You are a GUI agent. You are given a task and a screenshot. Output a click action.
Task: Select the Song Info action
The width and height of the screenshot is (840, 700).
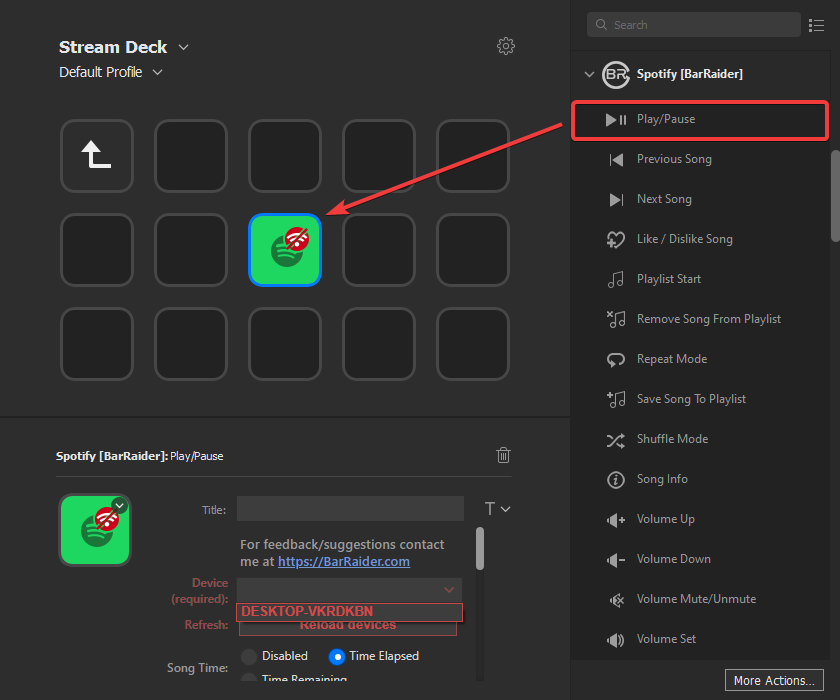700,480
